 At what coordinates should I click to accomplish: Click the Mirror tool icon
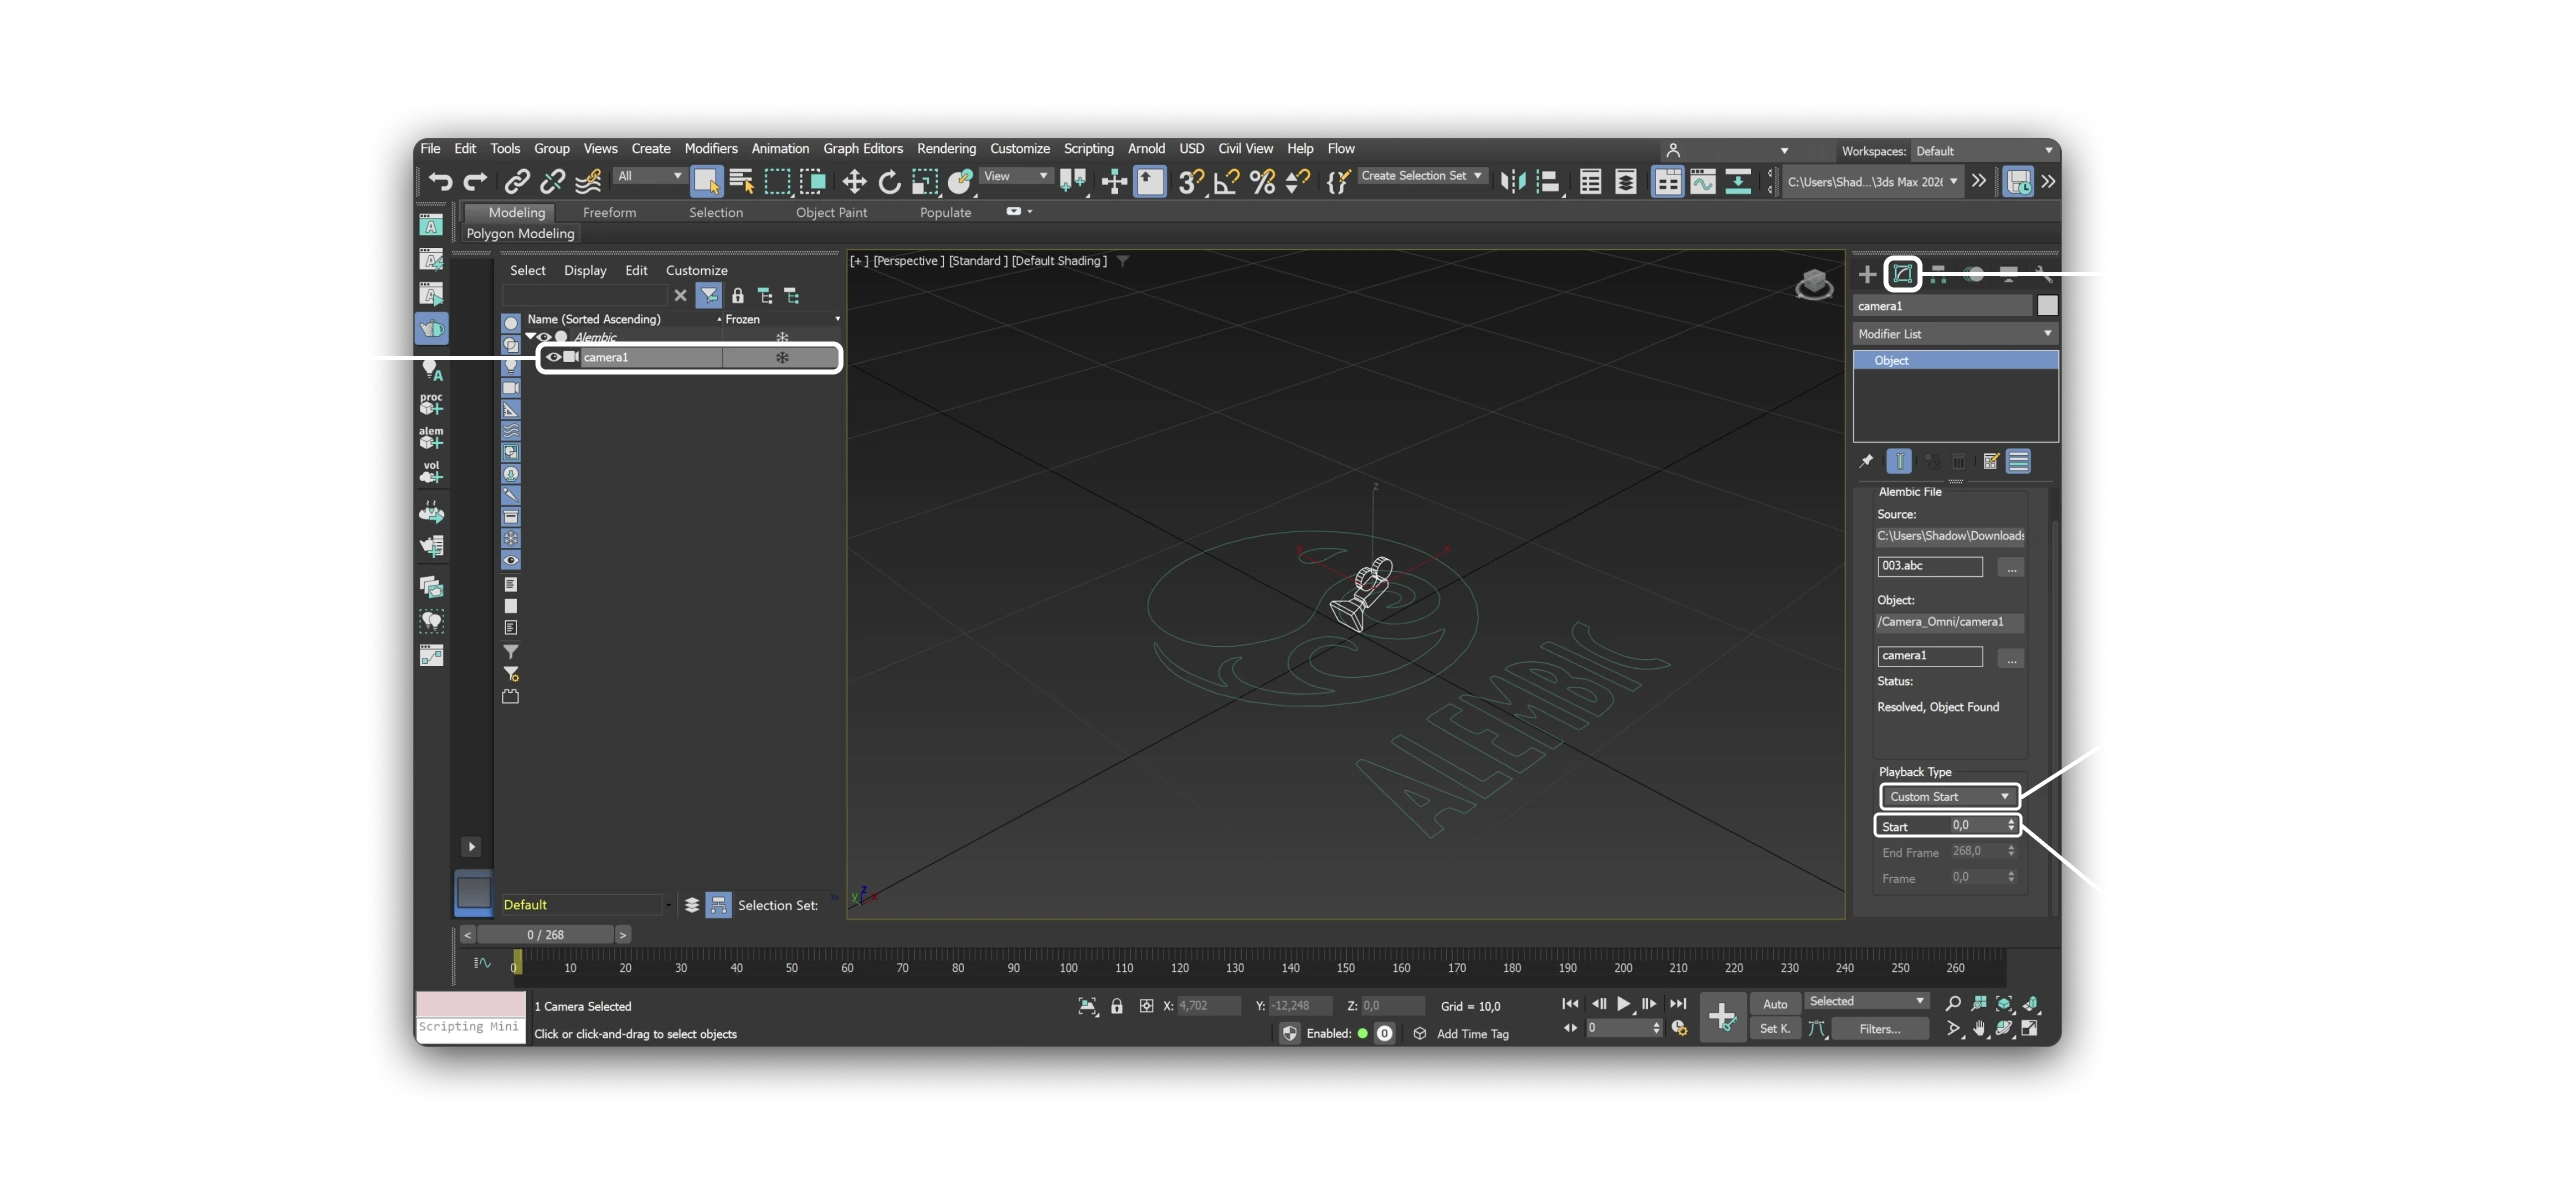point(1512,181)
